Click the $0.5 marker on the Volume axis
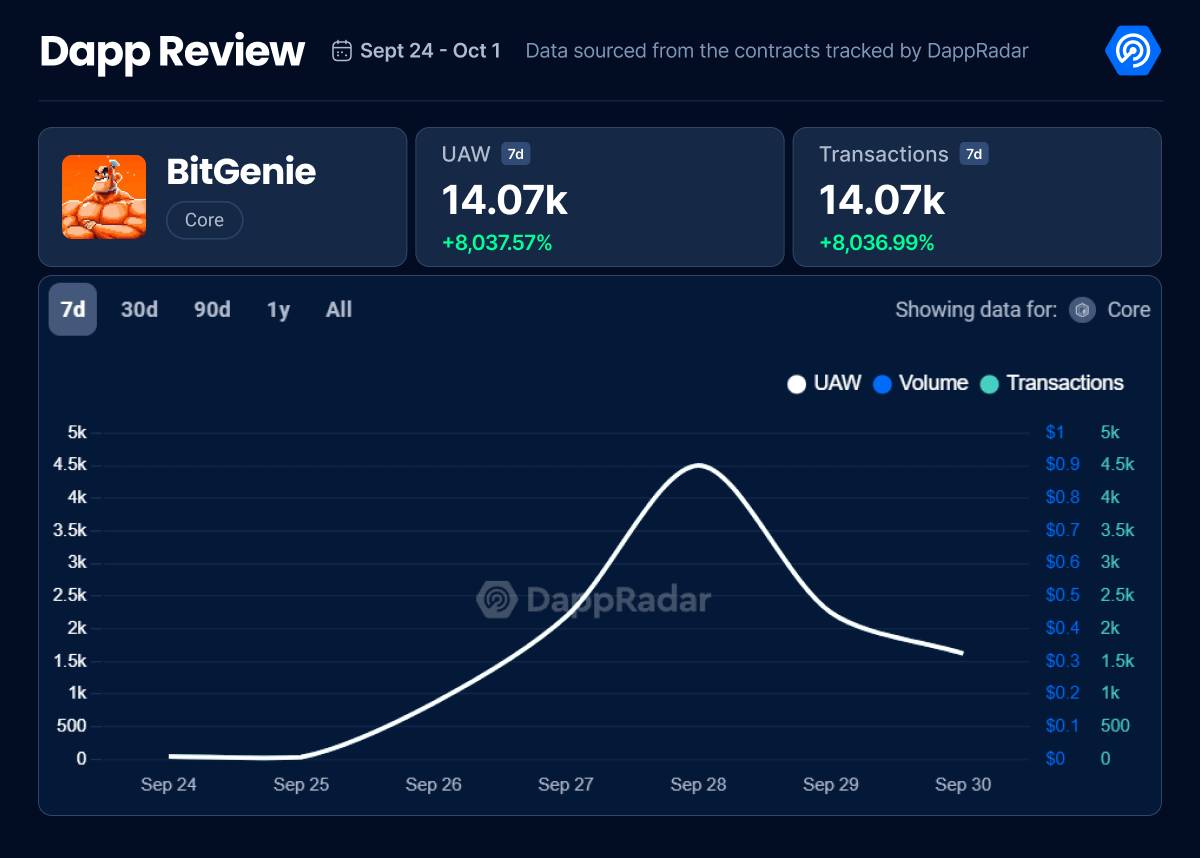 [1062, 595]
